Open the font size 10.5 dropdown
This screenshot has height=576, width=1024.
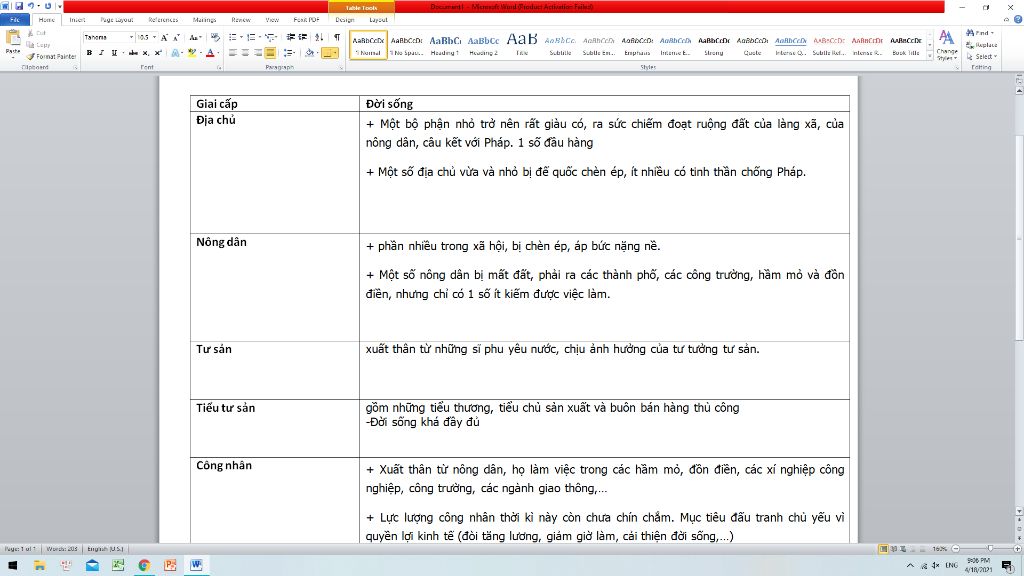pyautogui.click(x=154, y=37)
